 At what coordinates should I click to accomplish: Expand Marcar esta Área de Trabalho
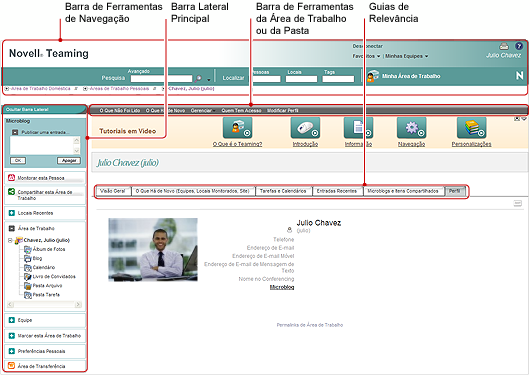[11, 336]
